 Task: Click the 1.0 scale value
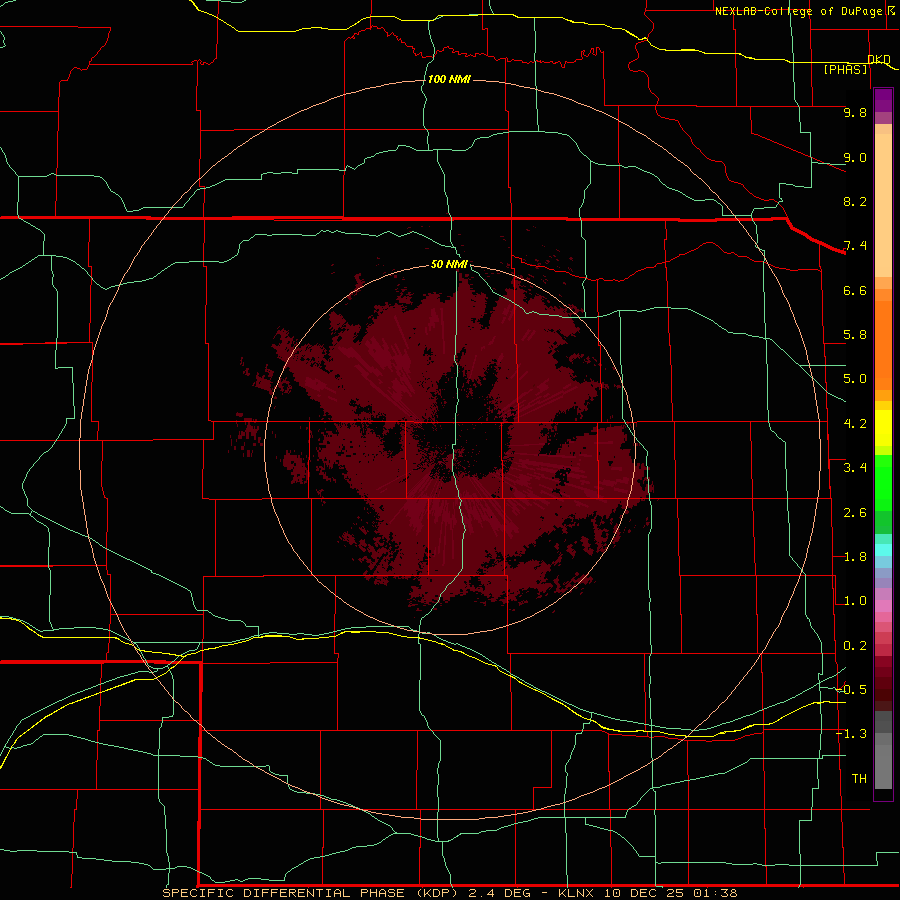pyautogui.click(x=855, y=601)
